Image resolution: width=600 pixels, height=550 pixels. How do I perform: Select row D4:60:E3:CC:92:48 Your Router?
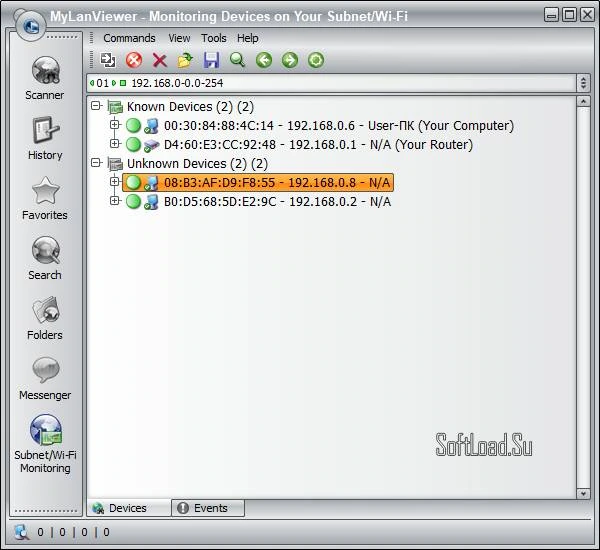click(318, 144)
